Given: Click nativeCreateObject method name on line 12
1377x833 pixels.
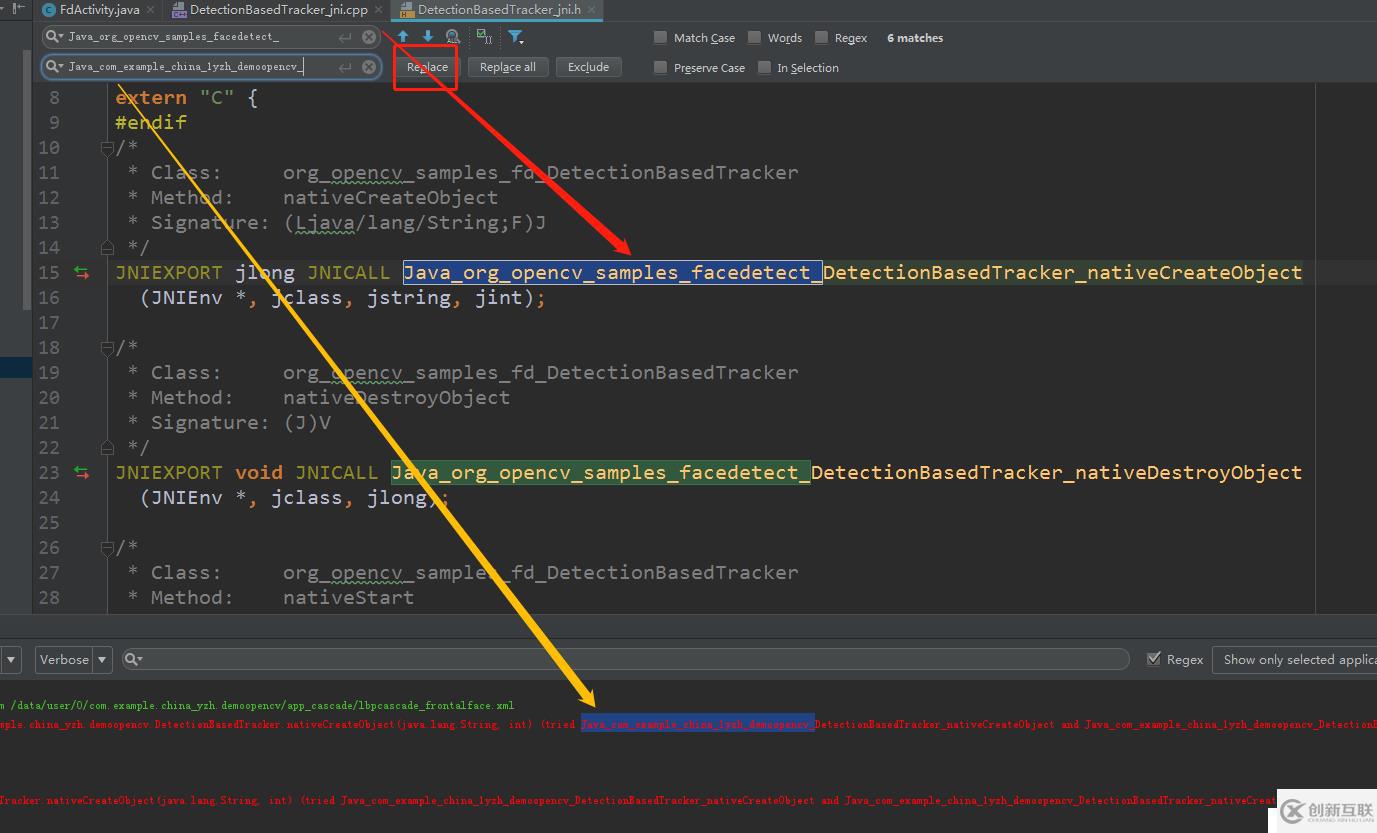Looking at the screenshot, I should pyautogui.click(x=390, y=198).
